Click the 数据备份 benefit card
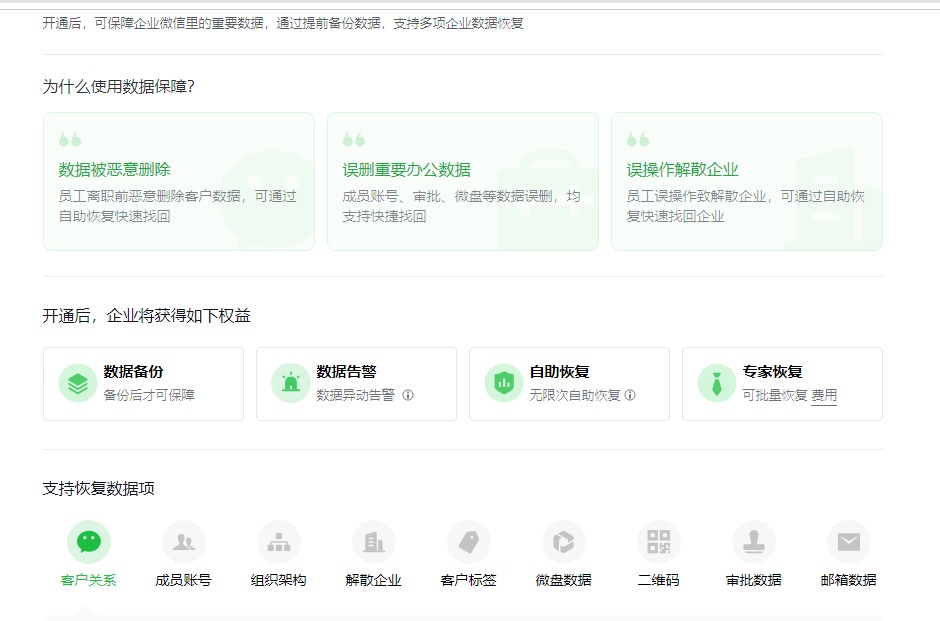Image resolution: width=940 pixels, height=621 pixels. pyautogui.click(x=143, y=384)
